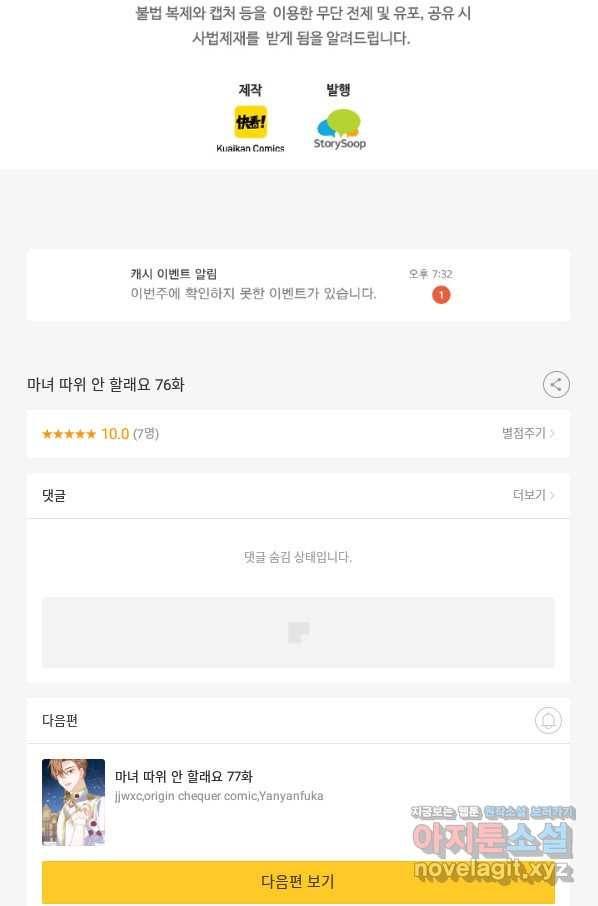Open the 캐시 이벤트 알림 notification card
The height and width of the screenshot is (906, 598).
pos(298,285)
